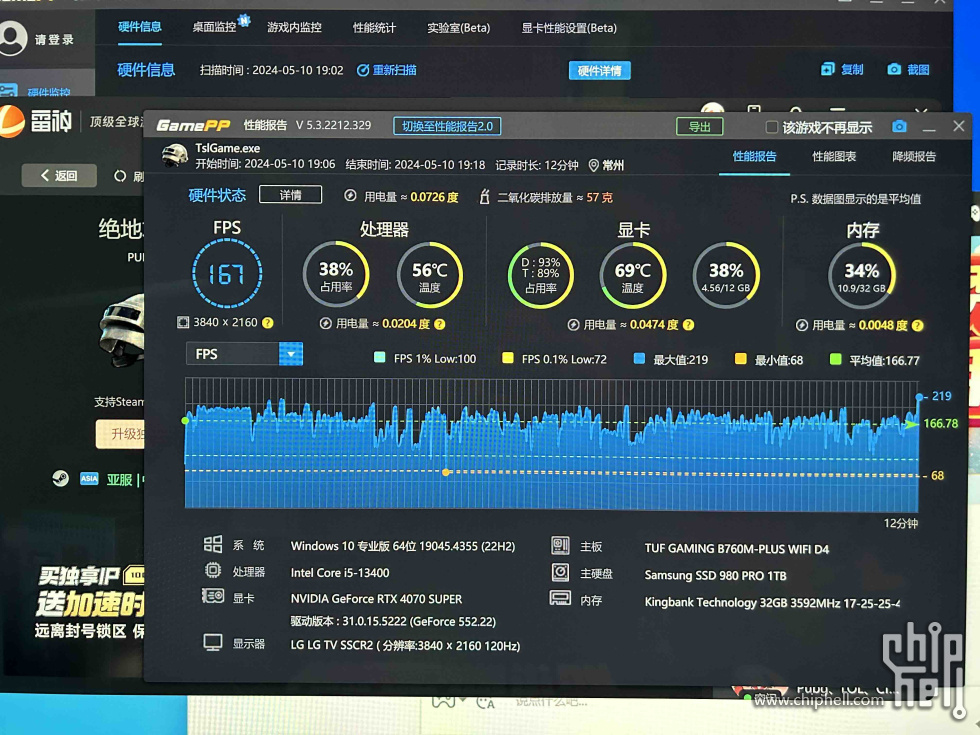Click the resolution icon left of 3840 x 2160

(x=183, y=322)
